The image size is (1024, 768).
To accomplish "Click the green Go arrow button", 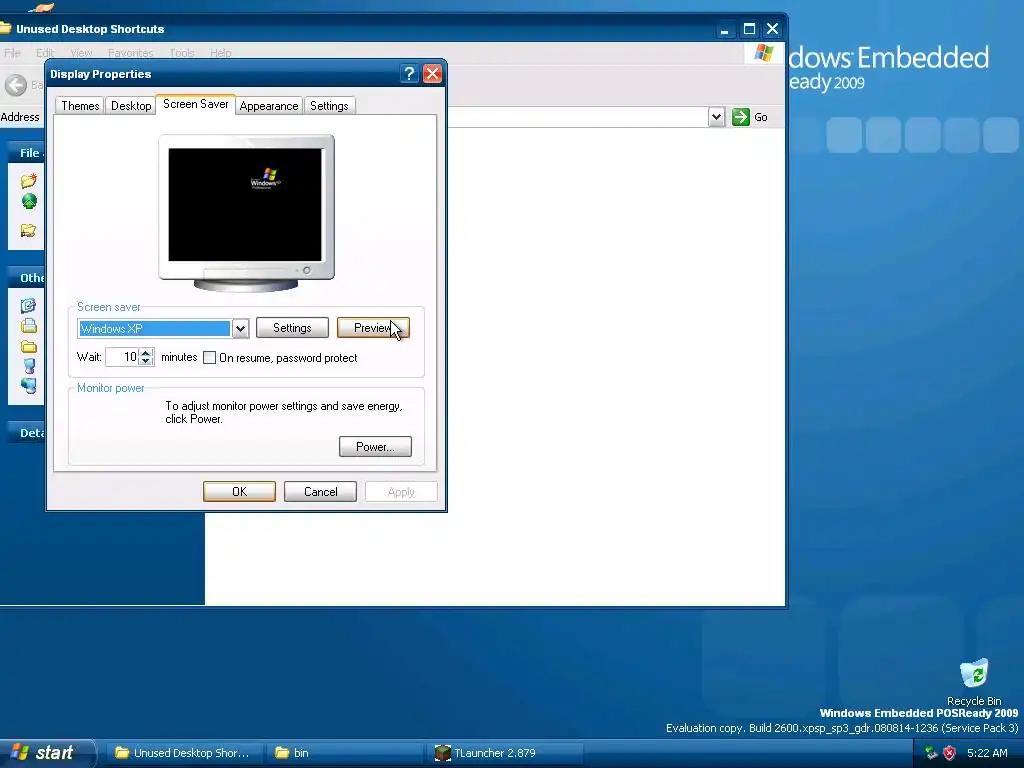I will pos(741,117).
